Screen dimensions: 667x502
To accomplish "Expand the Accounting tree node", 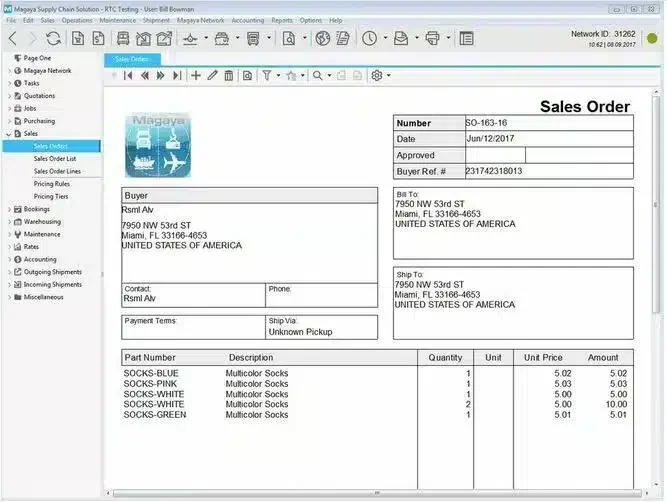I will point(9,260).
